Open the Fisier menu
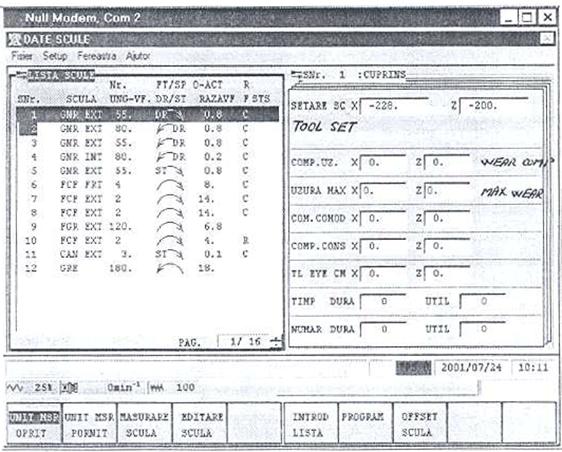This screenshot has width=562, height=452. tap(22, 56)
